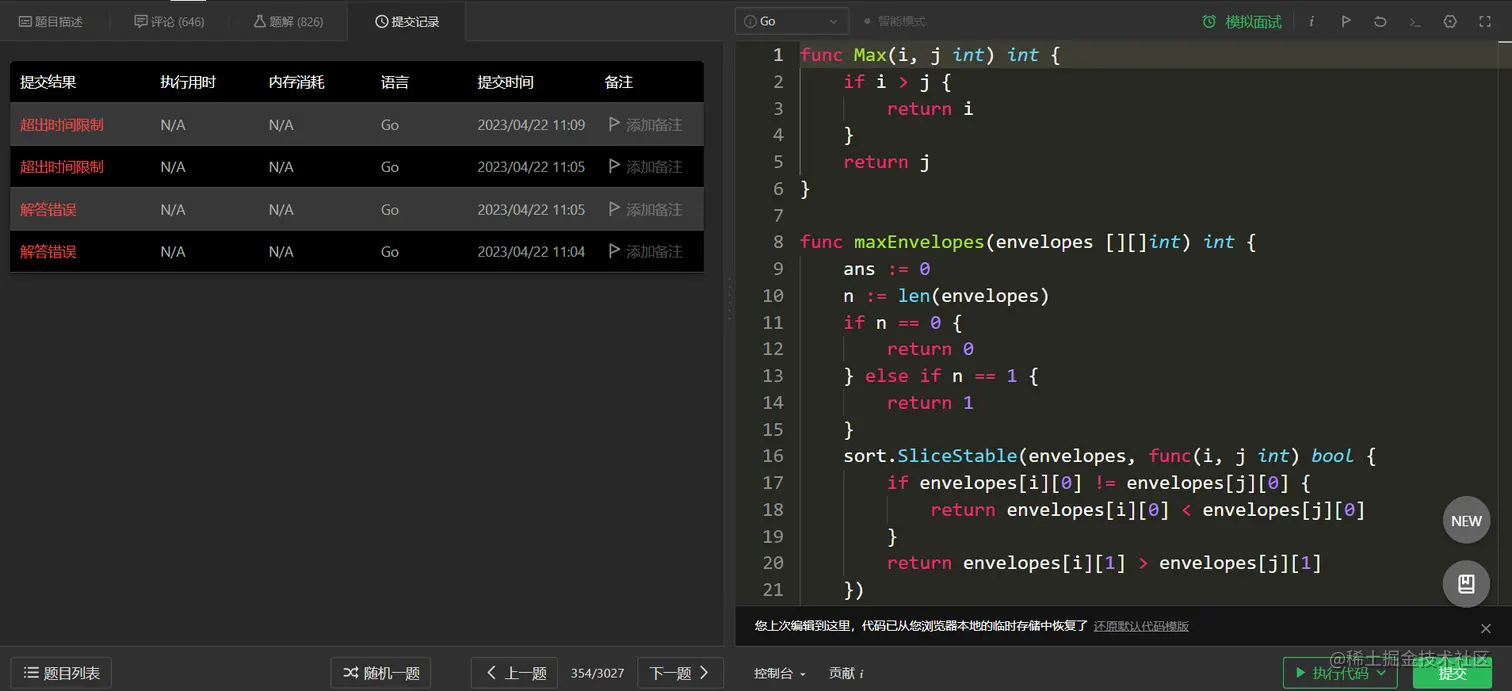Viewport: 1512px width, 691px height.
Task: Click 随机一题 random problem button
Action: pyautogui.click(x=381, y=673)
